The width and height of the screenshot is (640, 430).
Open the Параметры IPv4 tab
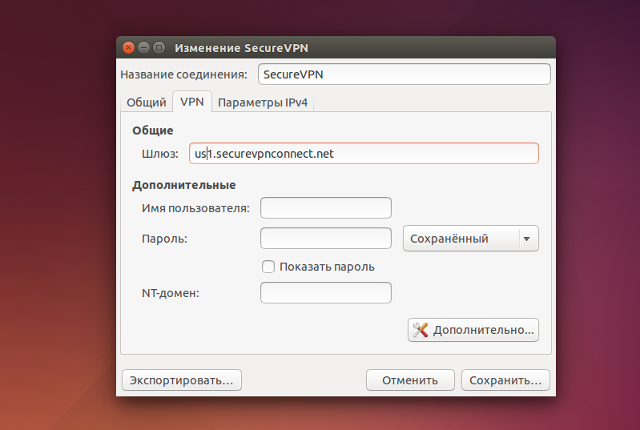[262, 102]
